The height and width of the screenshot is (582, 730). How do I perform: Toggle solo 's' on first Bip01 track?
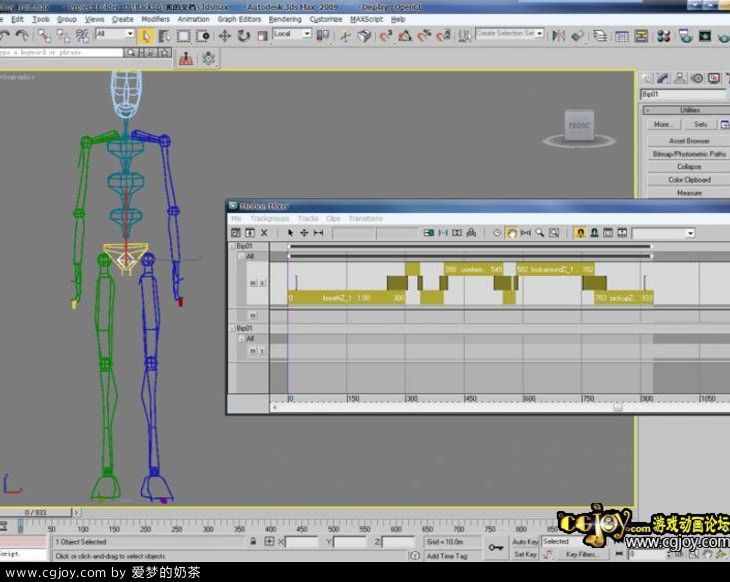[x=262, y=283]
